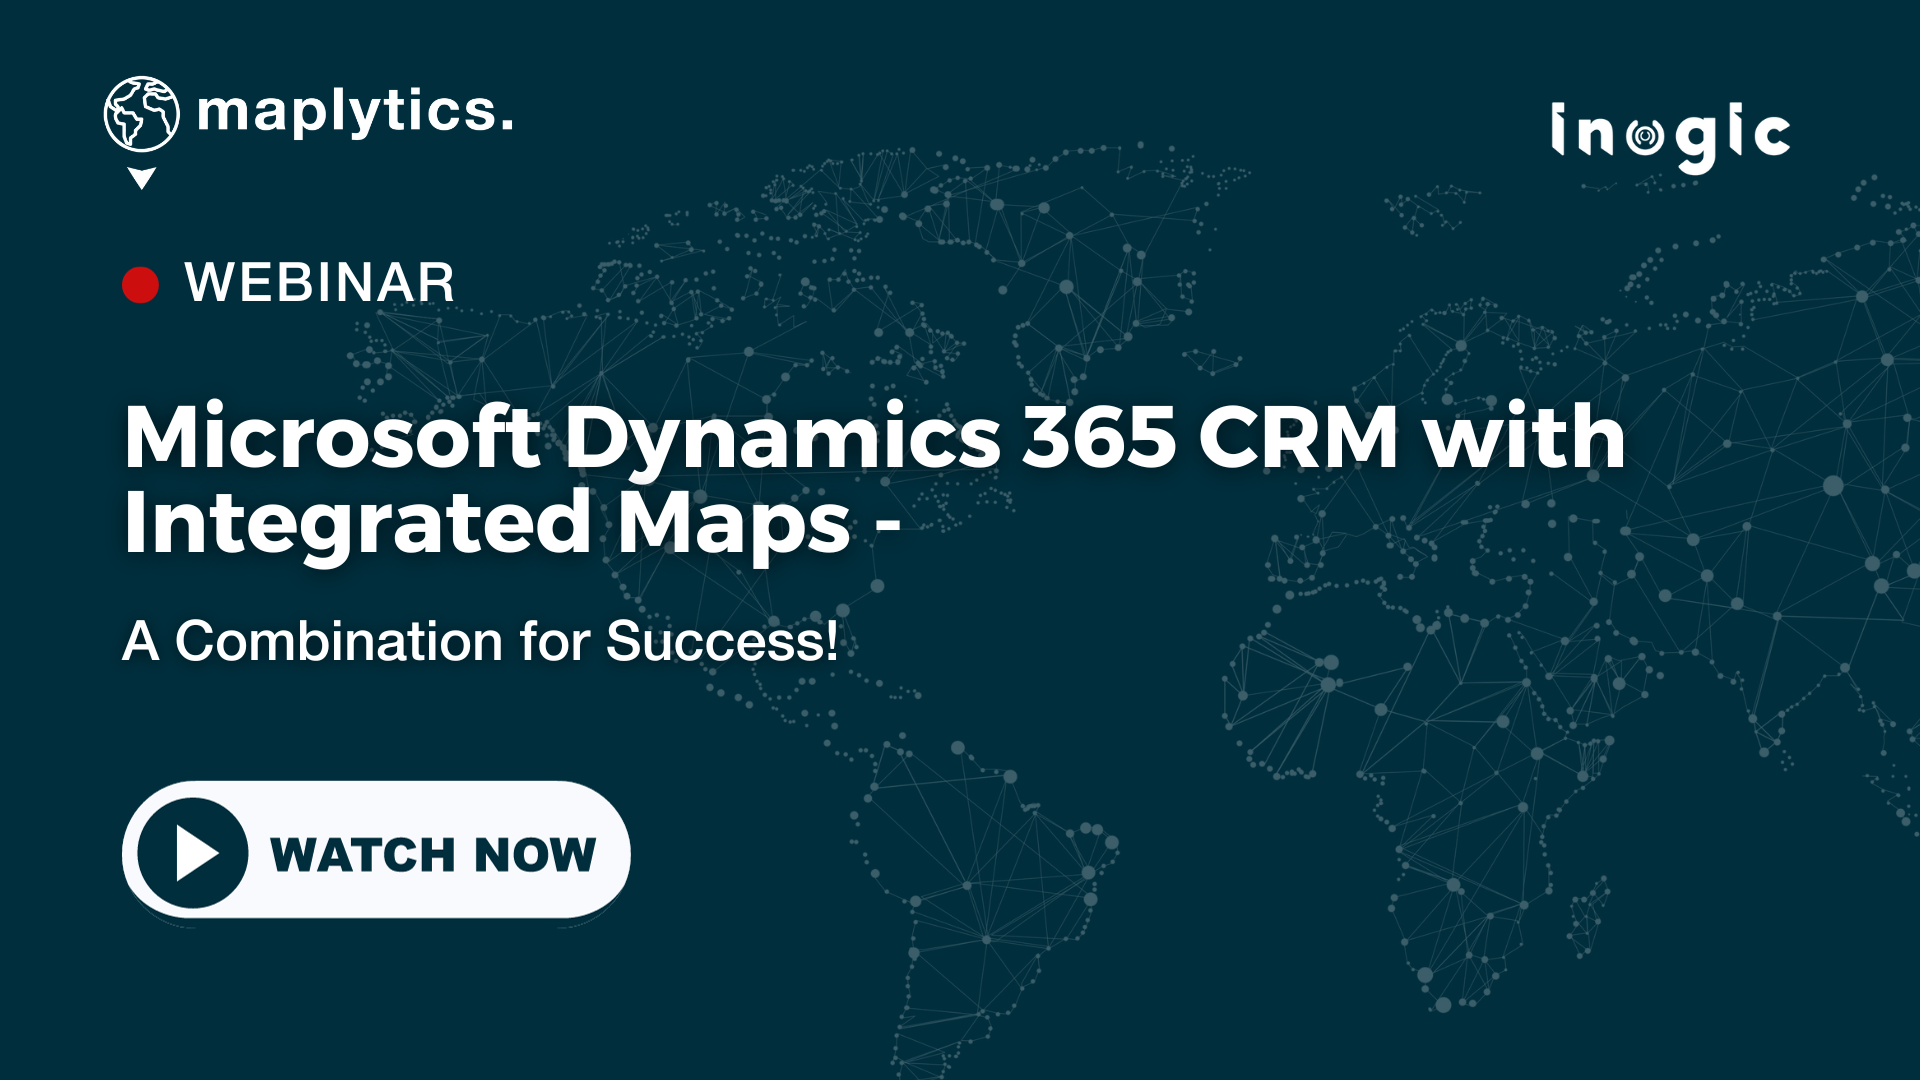
Task: Open the Inogic logo
Action: [1670, 137]
